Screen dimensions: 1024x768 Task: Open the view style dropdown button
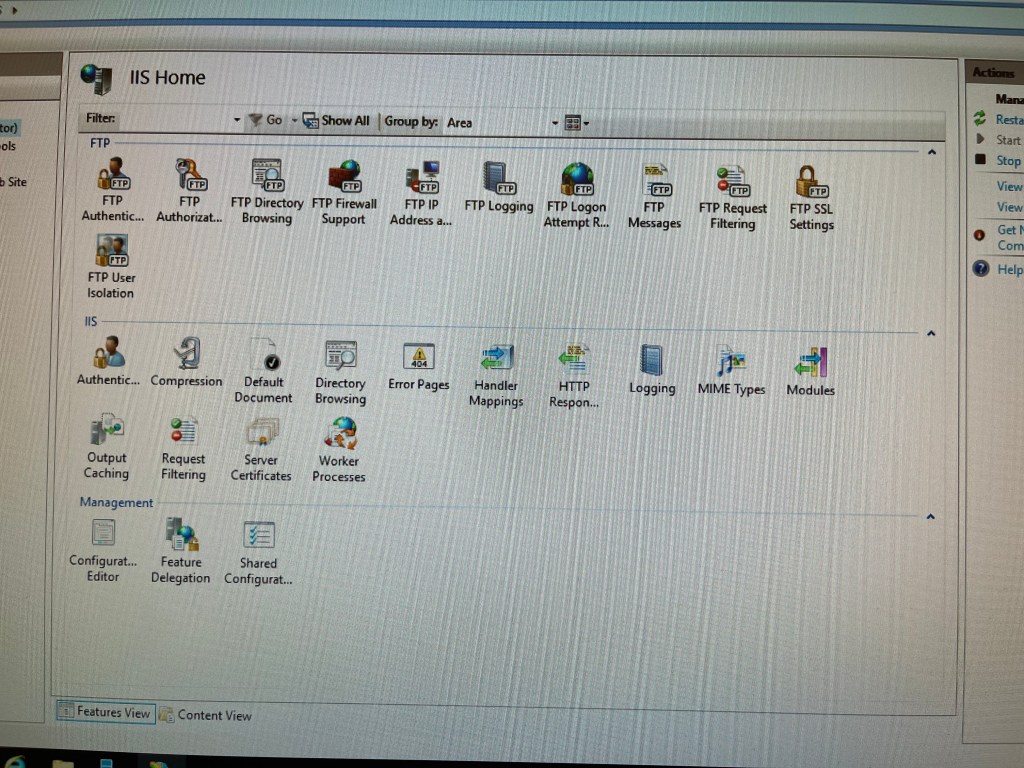575,123
